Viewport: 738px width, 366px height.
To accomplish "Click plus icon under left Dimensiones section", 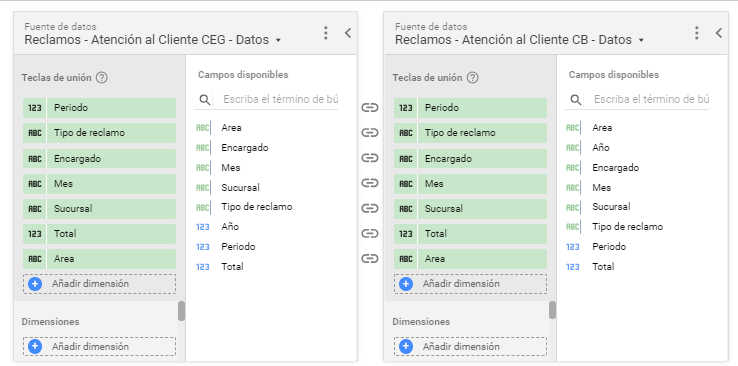I will pos(35,347).
